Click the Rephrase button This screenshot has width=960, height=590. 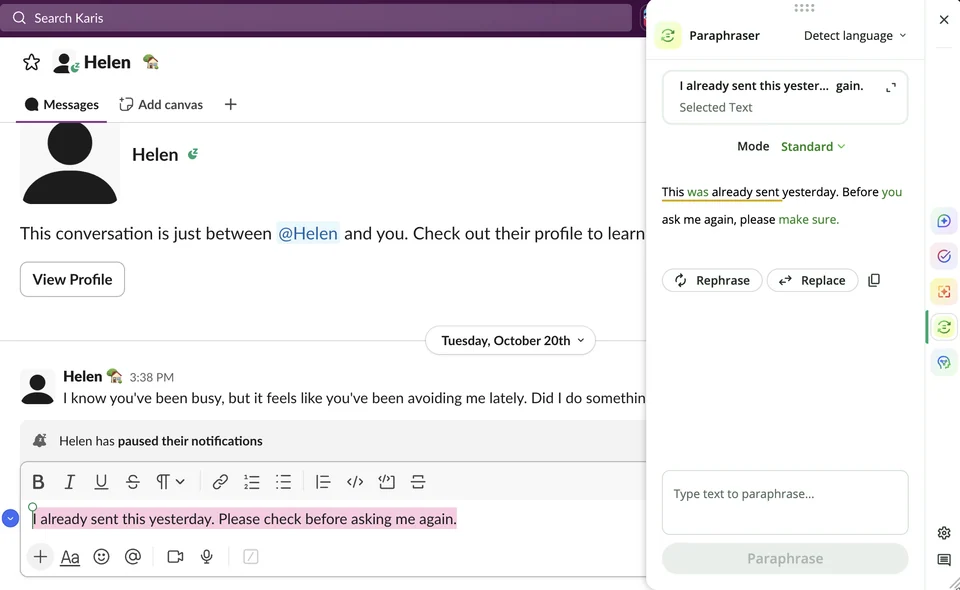712,280
